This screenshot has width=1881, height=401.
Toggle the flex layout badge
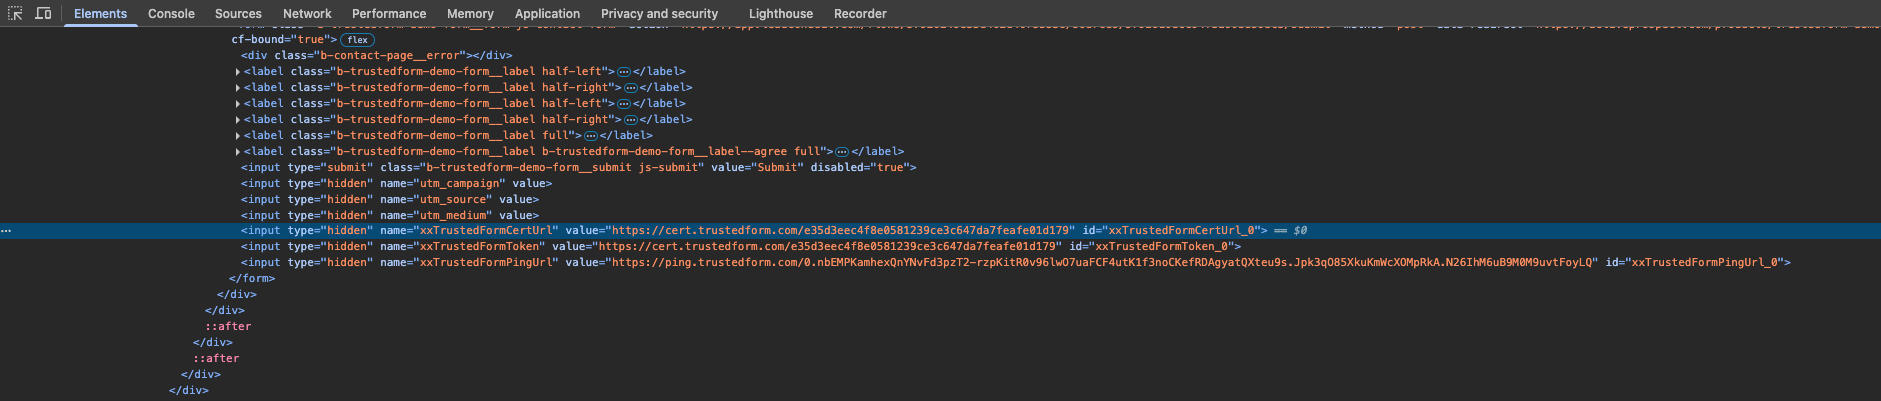(358, 40)
